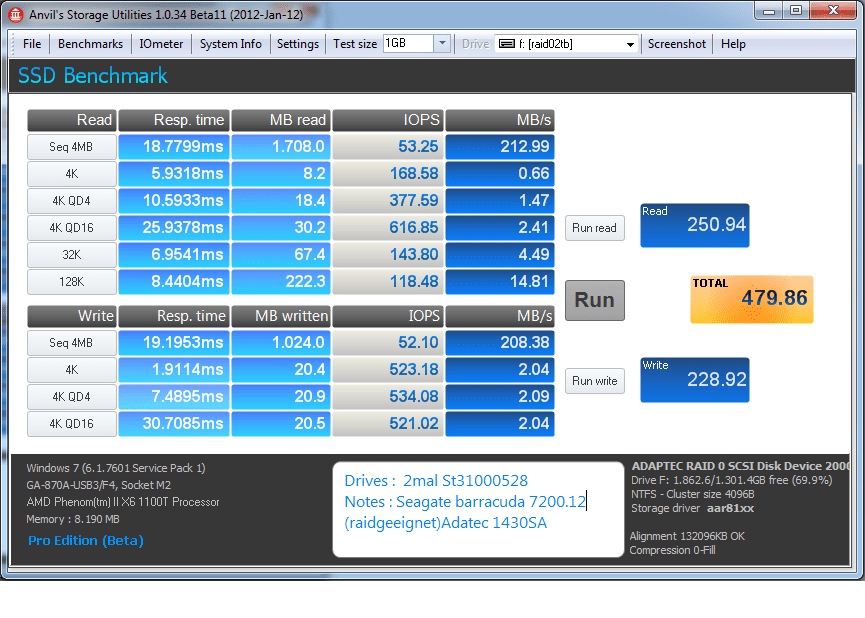Image resolution: width=865 pixels, height=618 pixels.
Task: Click the ADAPTEC RAID 0 SCSI device text
Action: pos(740,466)
